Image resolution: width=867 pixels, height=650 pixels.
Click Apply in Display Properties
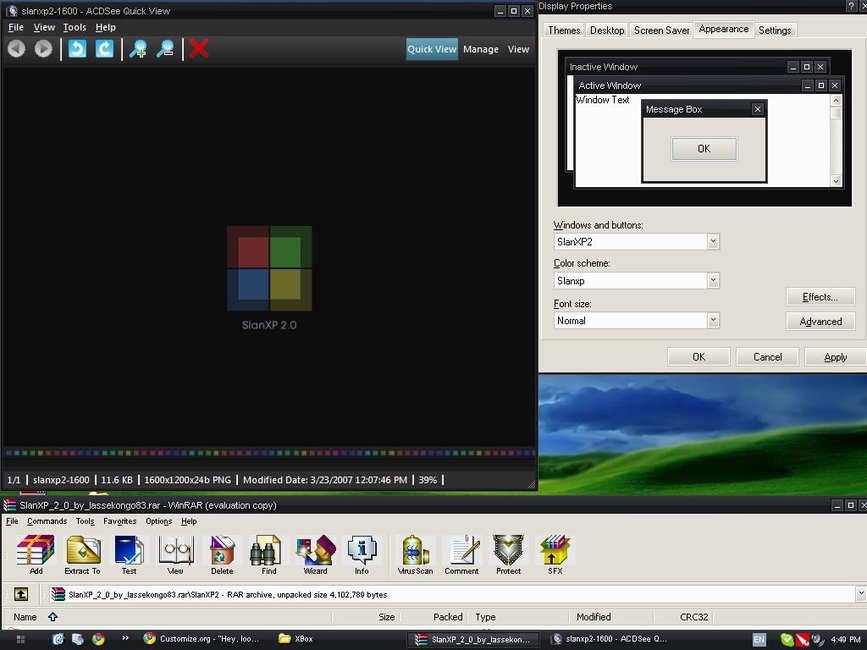pyautogui.click(x=835, y=357)
